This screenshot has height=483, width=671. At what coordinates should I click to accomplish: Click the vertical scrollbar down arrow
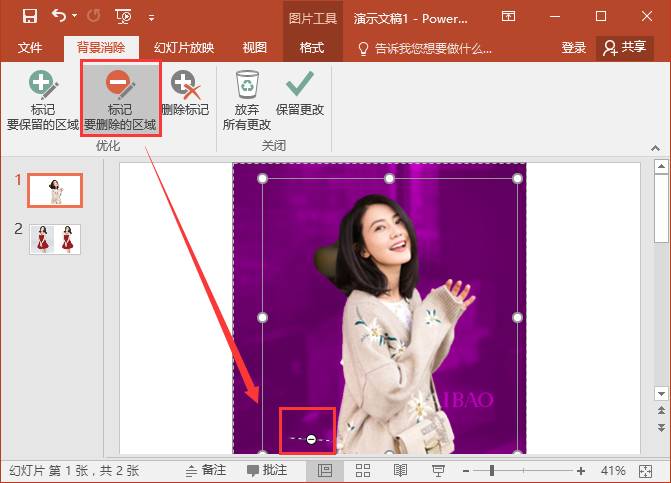(x=661, y=394)
